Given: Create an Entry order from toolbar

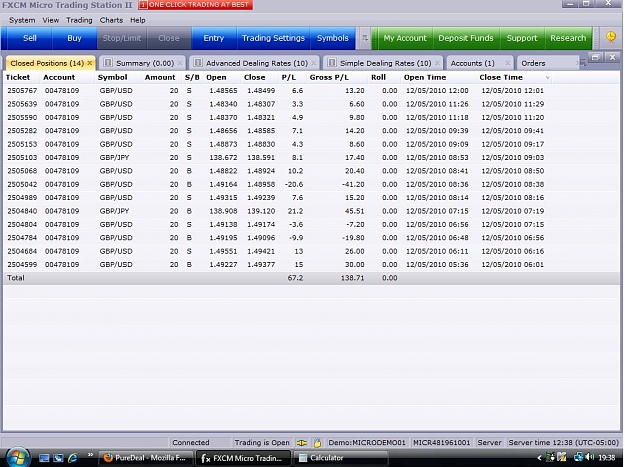Looking at the screenshot, I should coord(214,38).
